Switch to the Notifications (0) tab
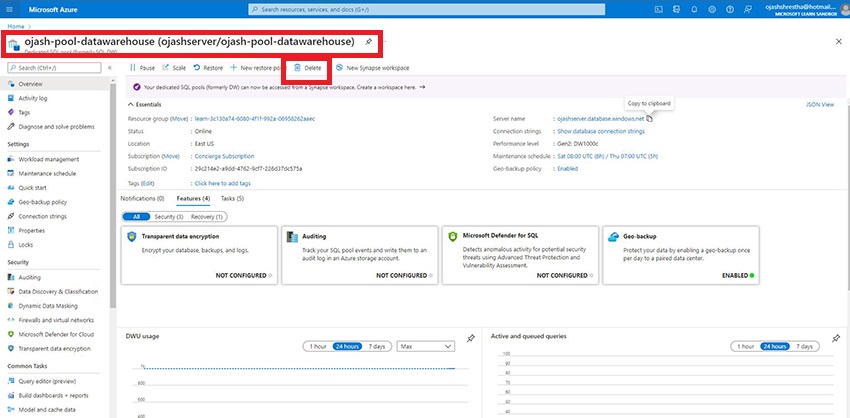 tap(142, 198)
